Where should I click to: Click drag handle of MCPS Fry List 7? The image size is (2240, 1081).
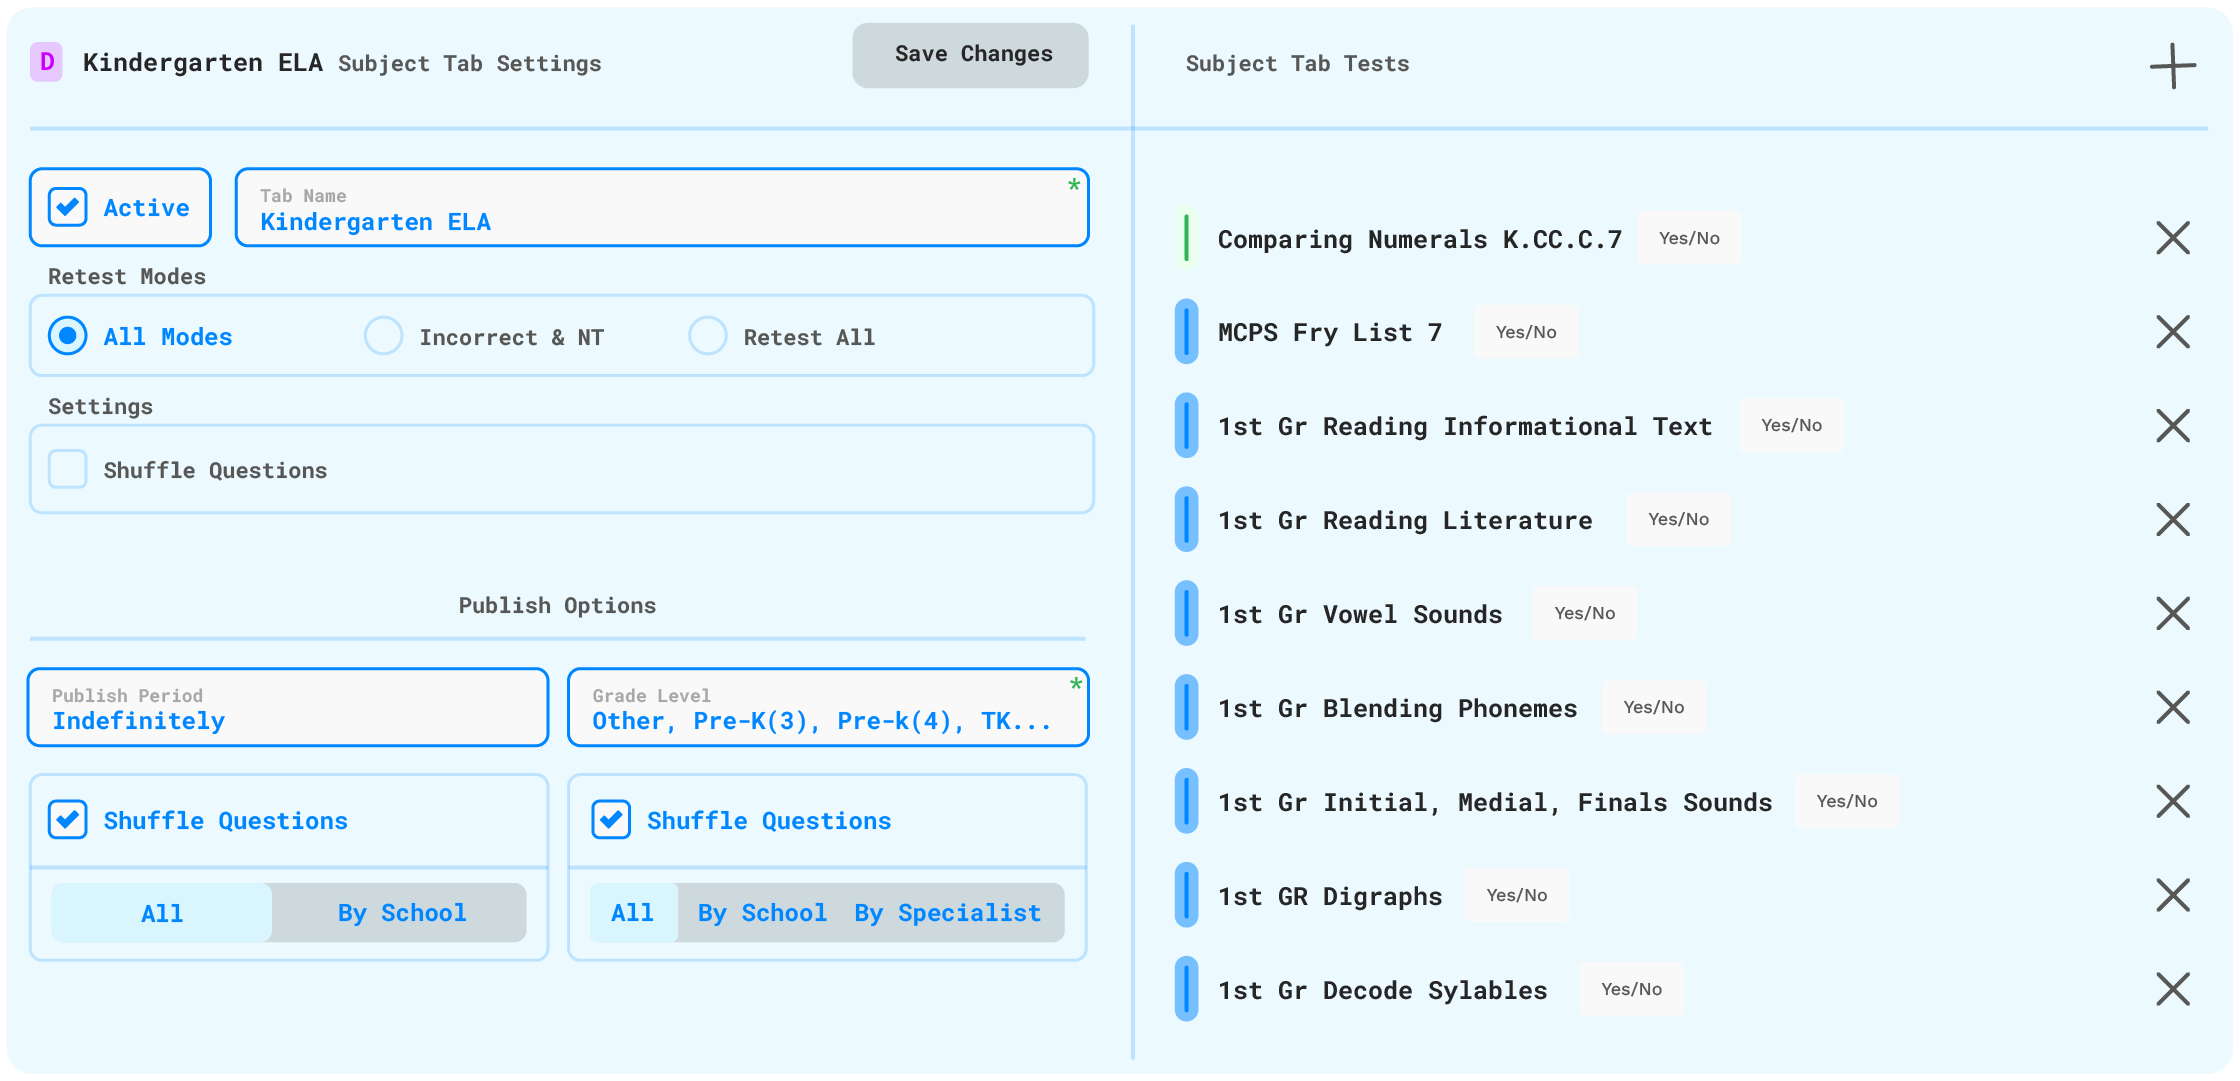(1186, 332)
